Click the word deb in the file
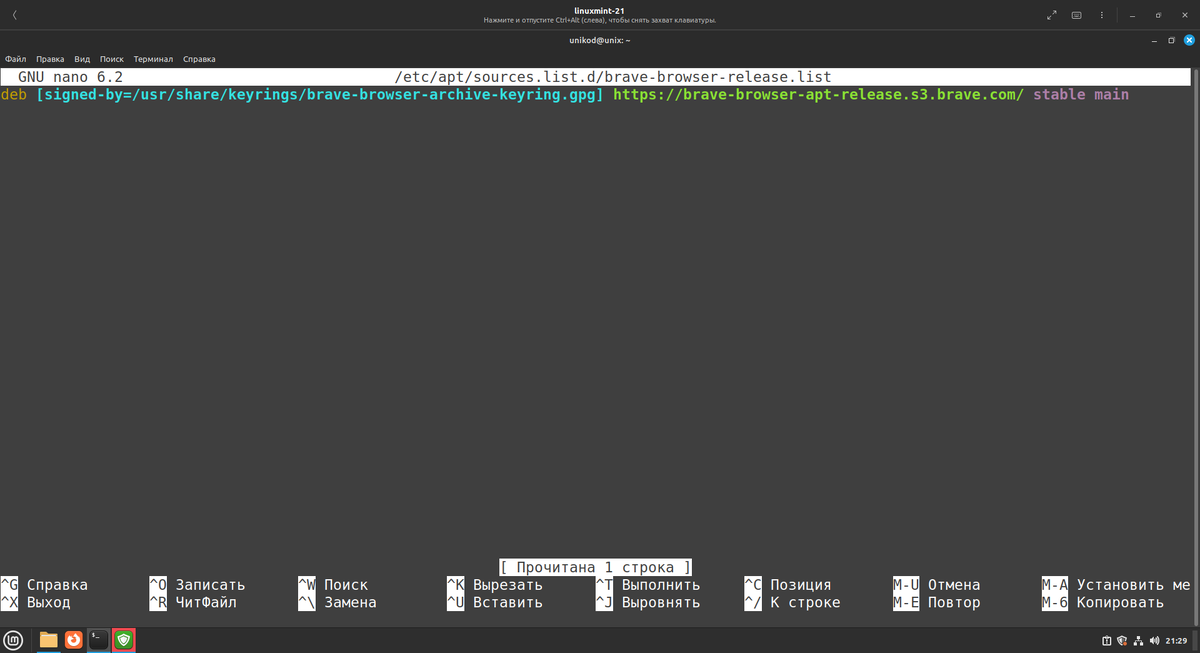Viewport: 1200px width, 653px height. click(13, 95)
